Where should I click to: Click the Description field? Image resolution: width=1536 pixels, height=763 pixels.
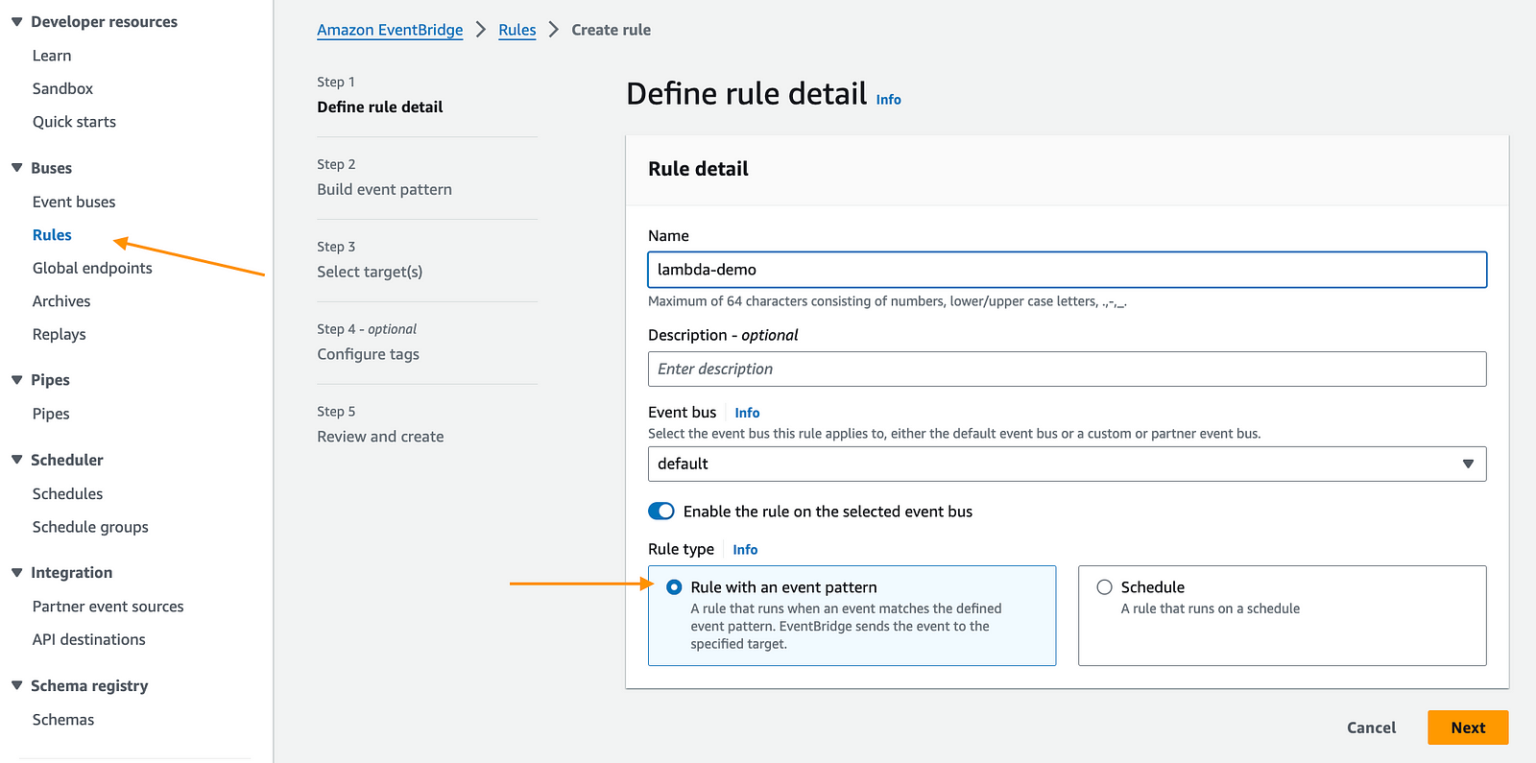tap(1067, 368)
